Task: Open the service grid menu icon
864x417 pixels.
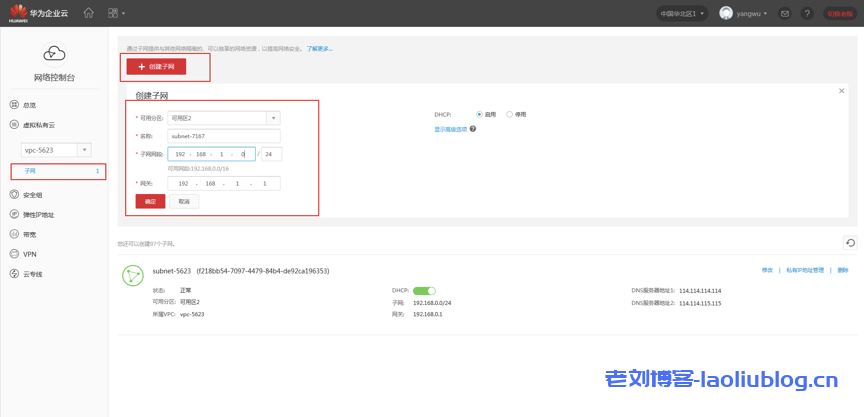Action: pos(113,13)
